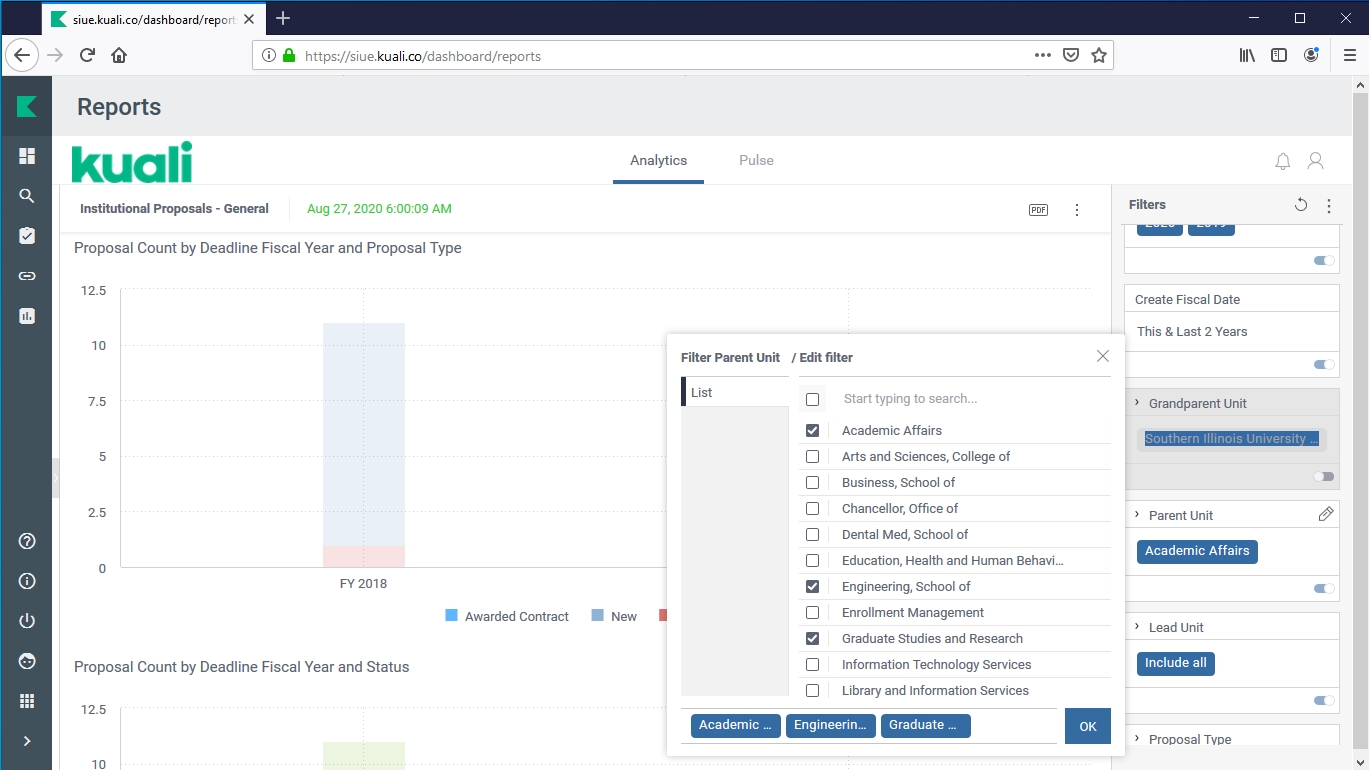Open the notifications bell icon

[x=1283, y=161]
